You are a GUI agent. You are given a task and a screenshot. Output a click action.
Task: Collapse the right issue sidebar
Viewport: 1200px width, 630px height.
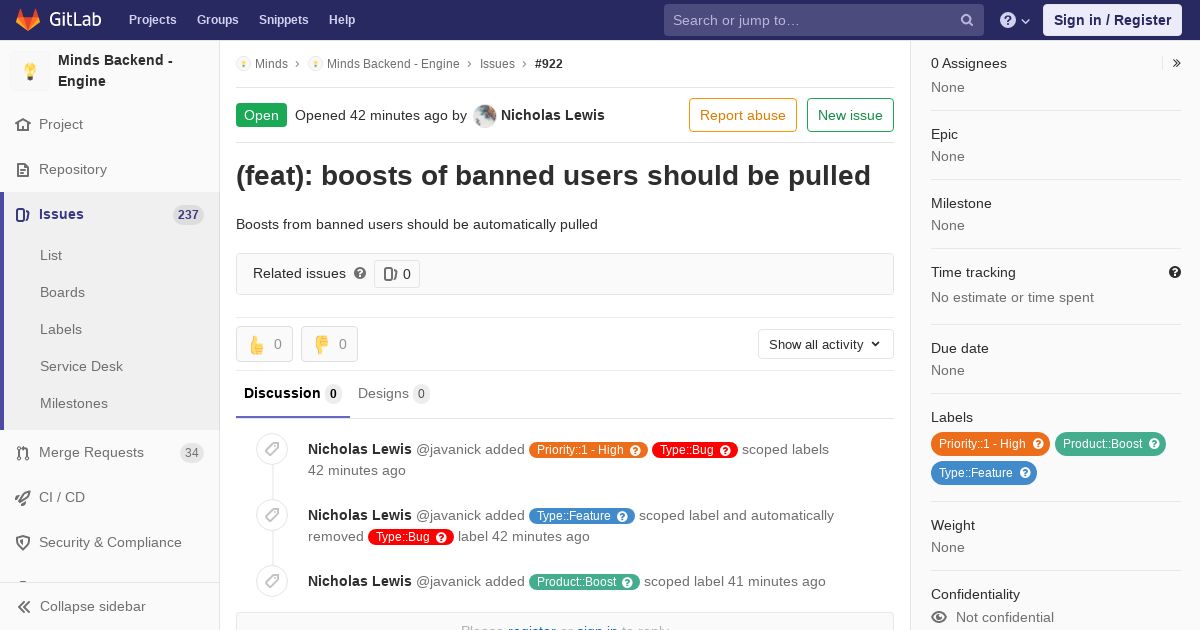pos(1176,63)
